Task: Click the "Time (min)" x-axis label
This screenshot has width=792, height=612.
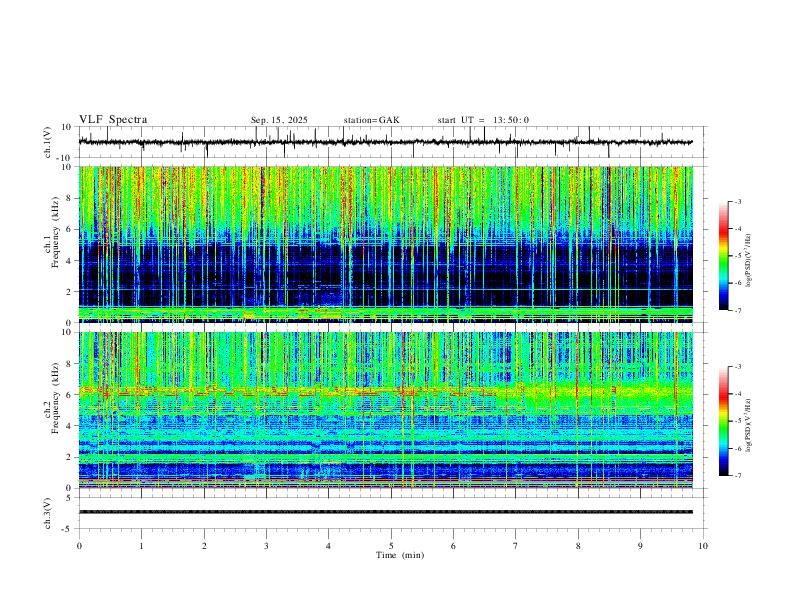Action: [x=400, y=555]
